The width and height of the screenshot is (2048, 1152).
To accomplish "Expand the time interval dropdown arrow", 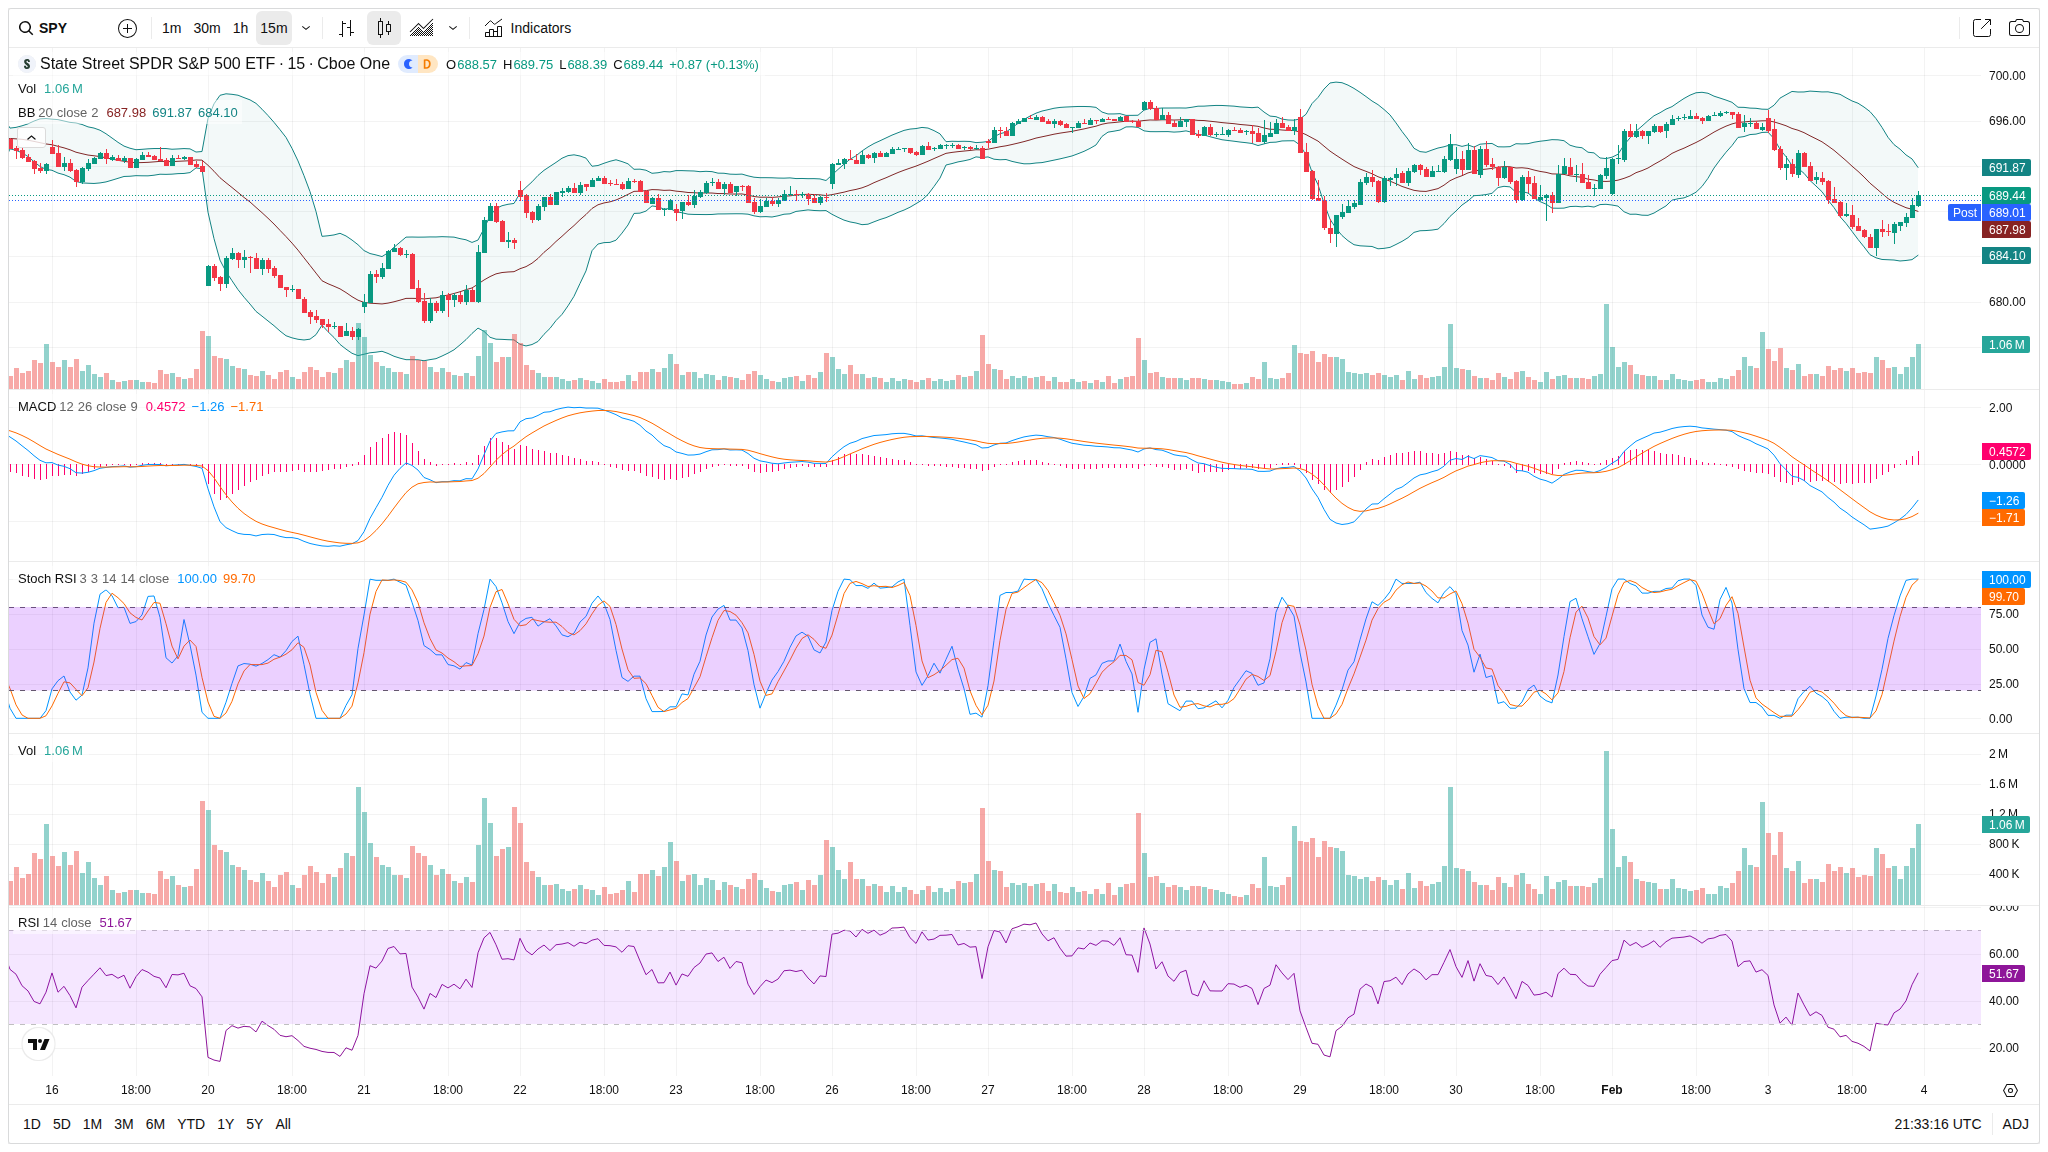I will (306, 28).
